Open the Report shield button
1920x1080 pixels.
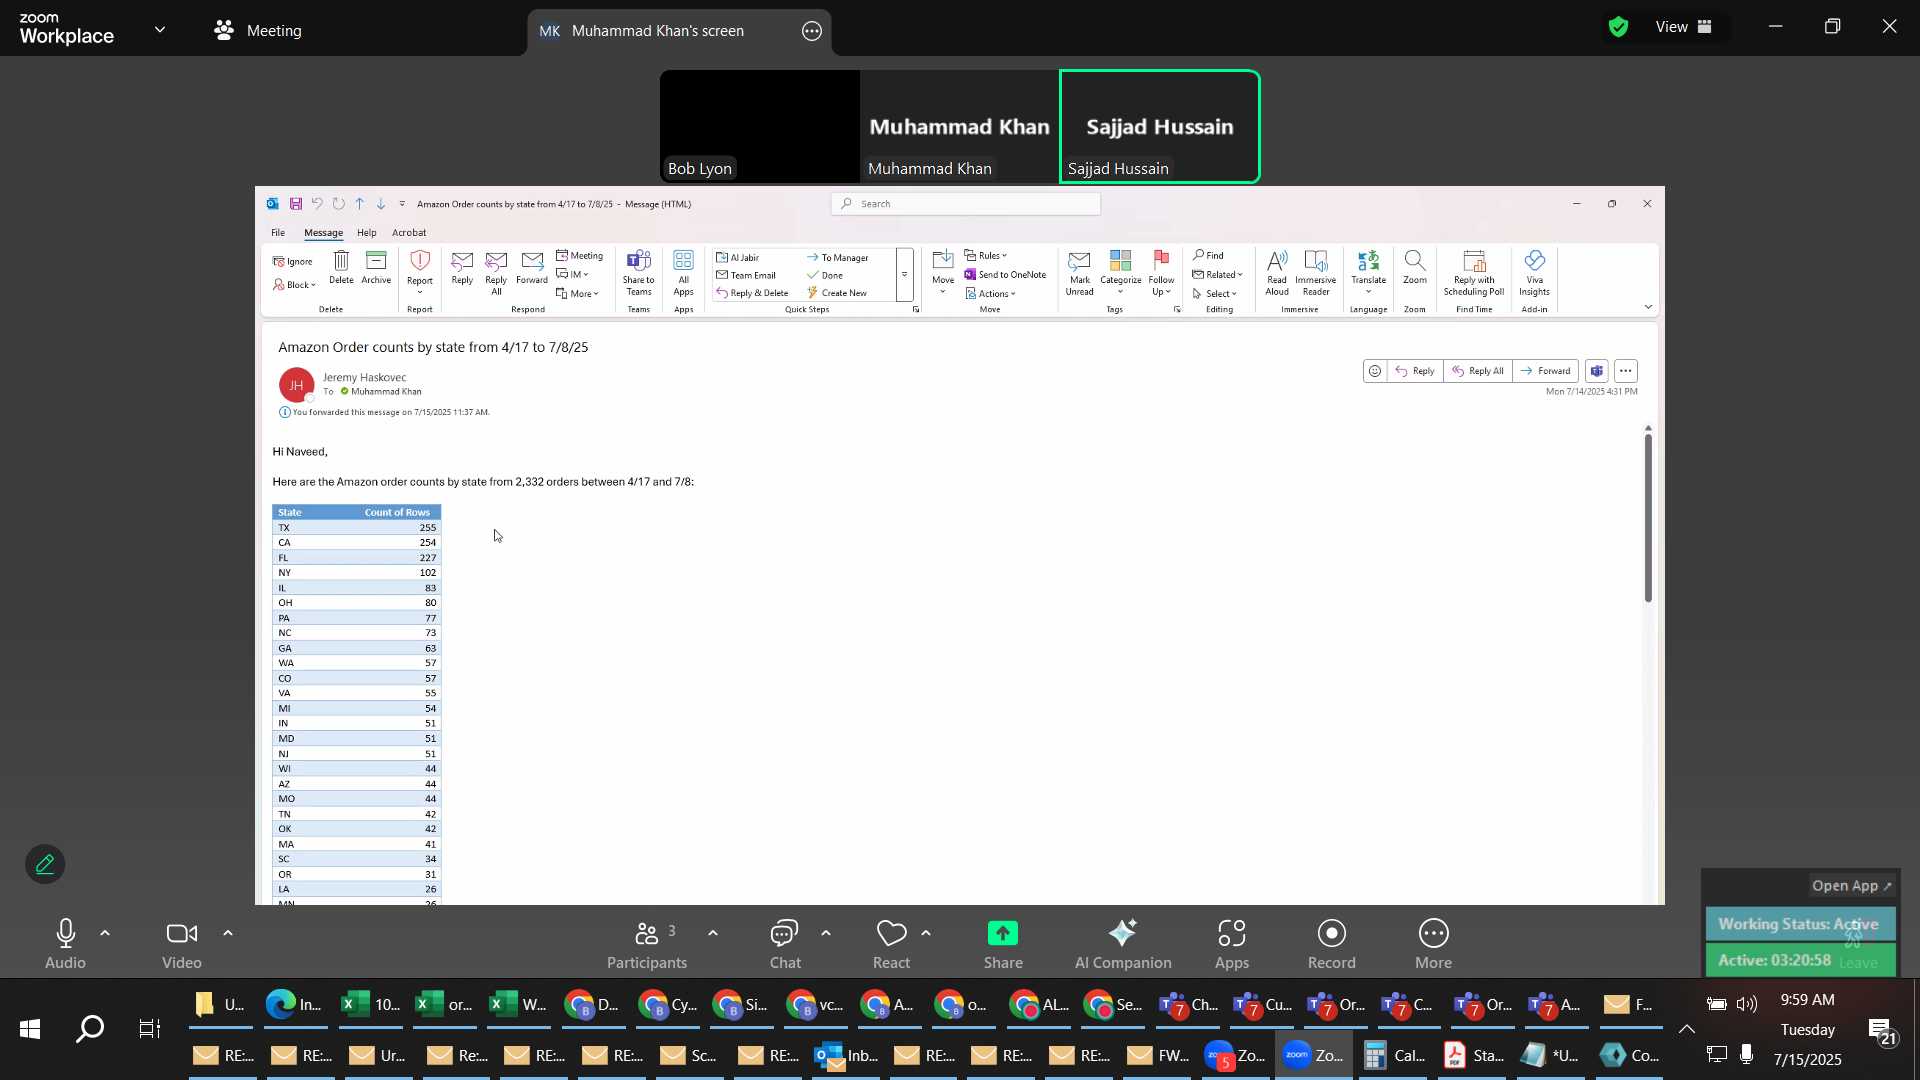point(420,272)
